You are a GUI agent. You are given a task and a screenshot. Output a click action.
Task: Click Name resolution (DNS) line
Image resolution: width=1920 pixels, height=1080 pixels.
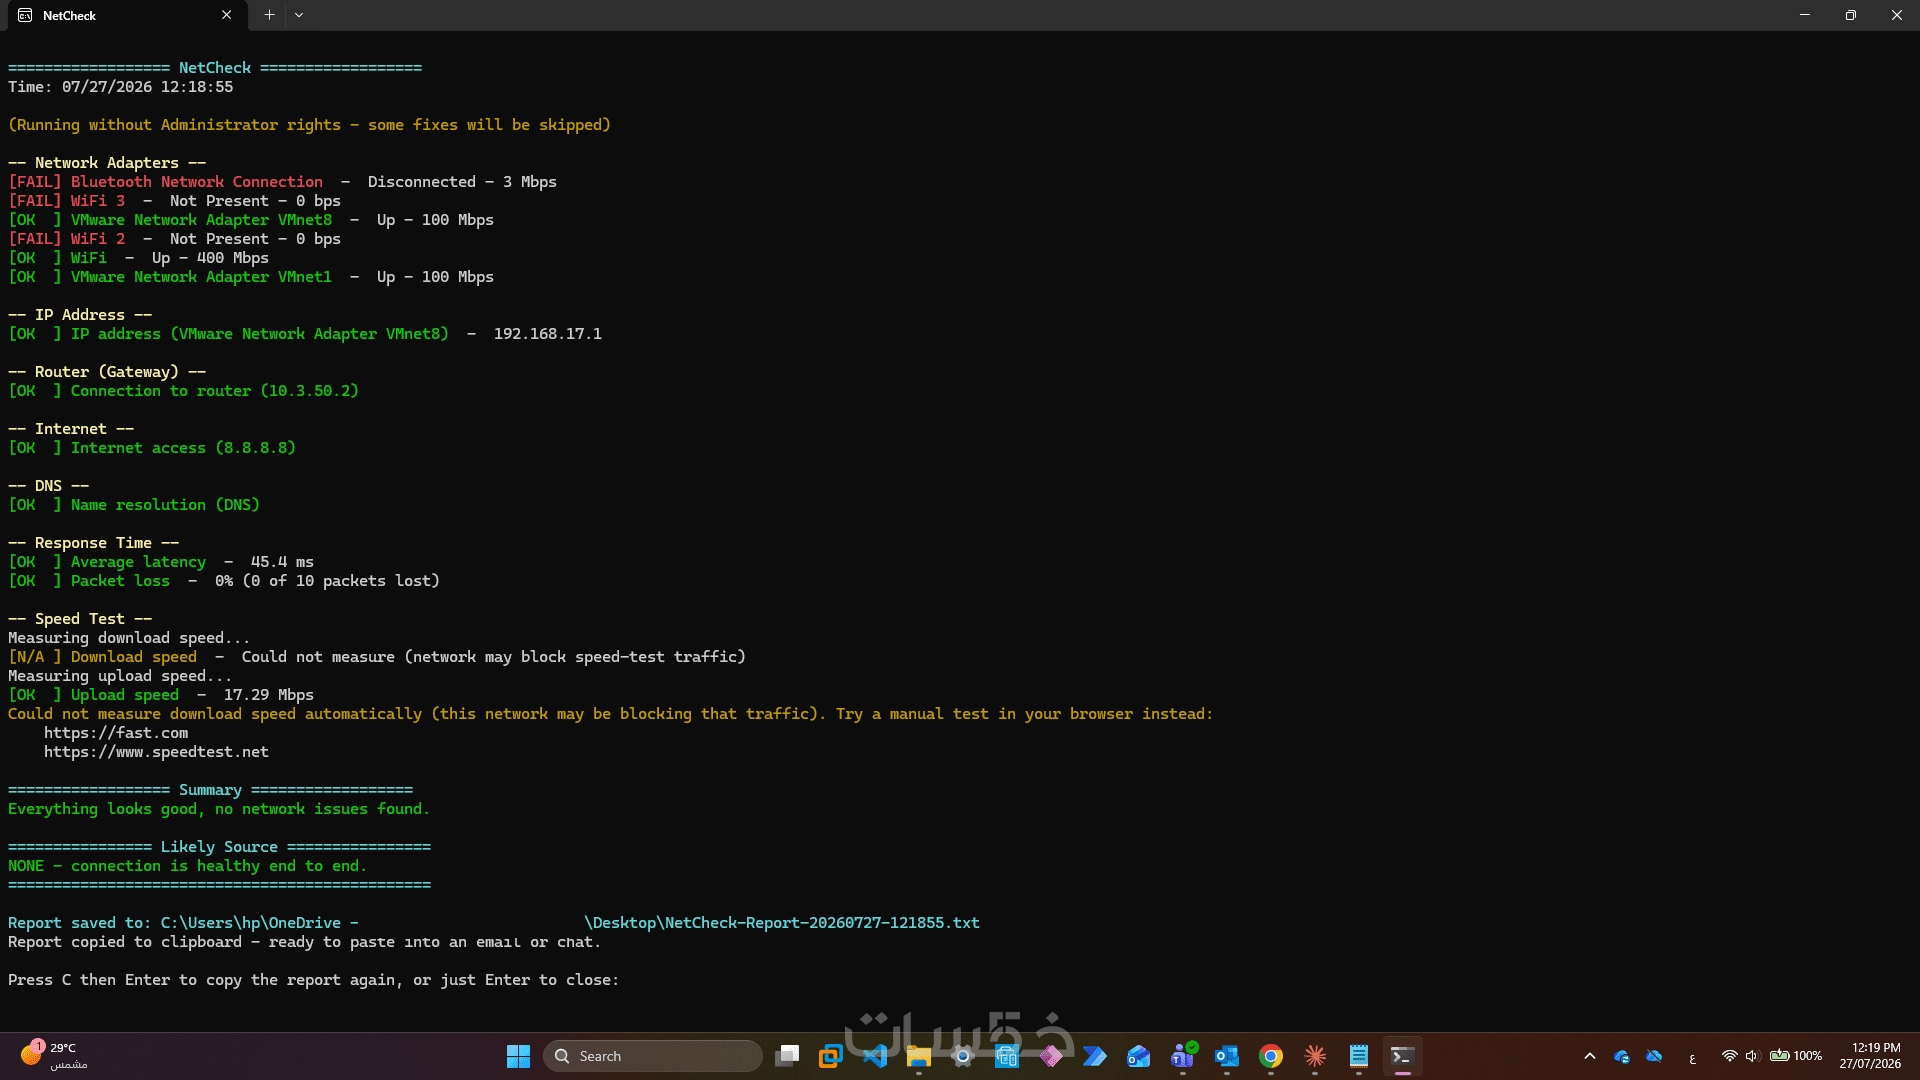pos(134,505)
